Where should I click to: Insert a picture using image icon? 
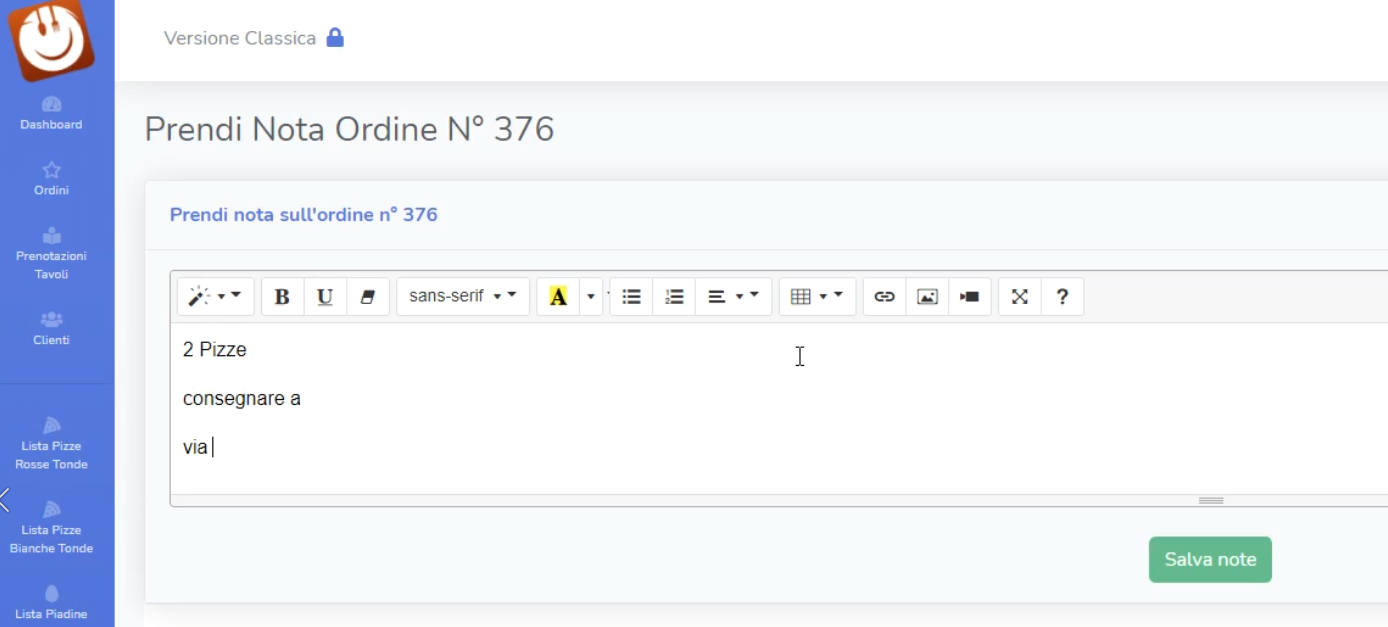tap(927, 297)
